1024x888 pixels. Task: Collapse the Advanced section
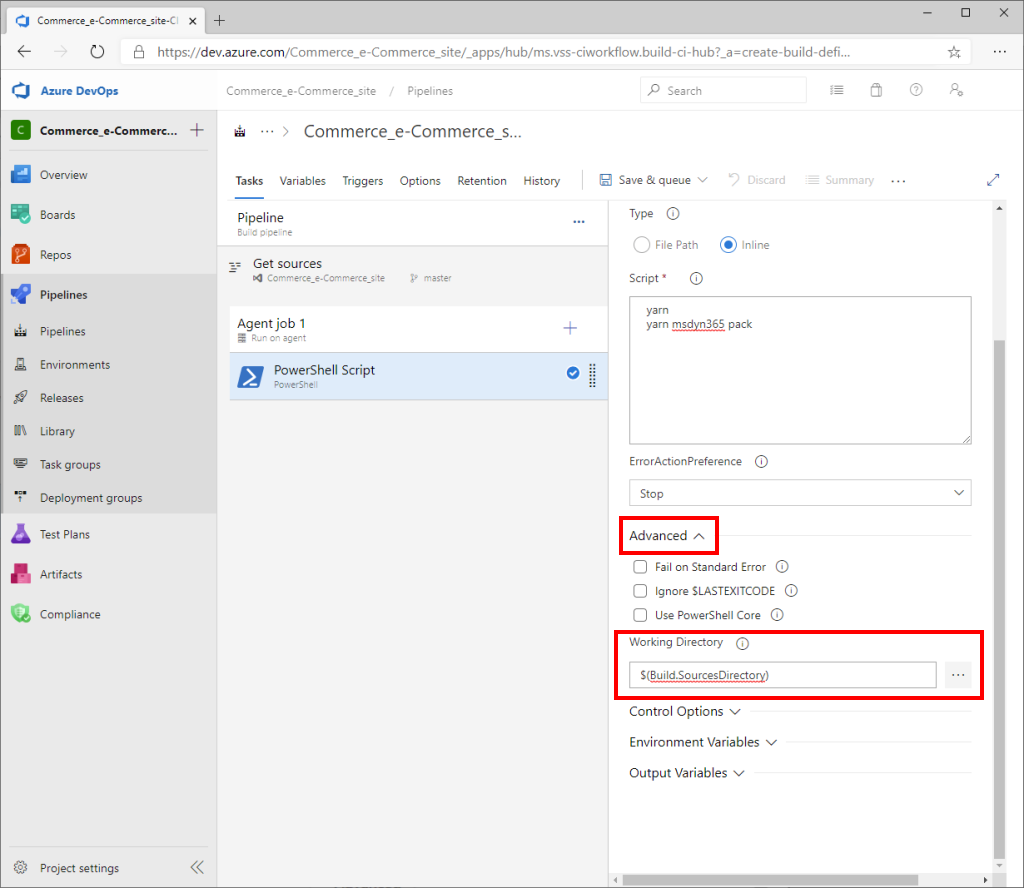667,535
